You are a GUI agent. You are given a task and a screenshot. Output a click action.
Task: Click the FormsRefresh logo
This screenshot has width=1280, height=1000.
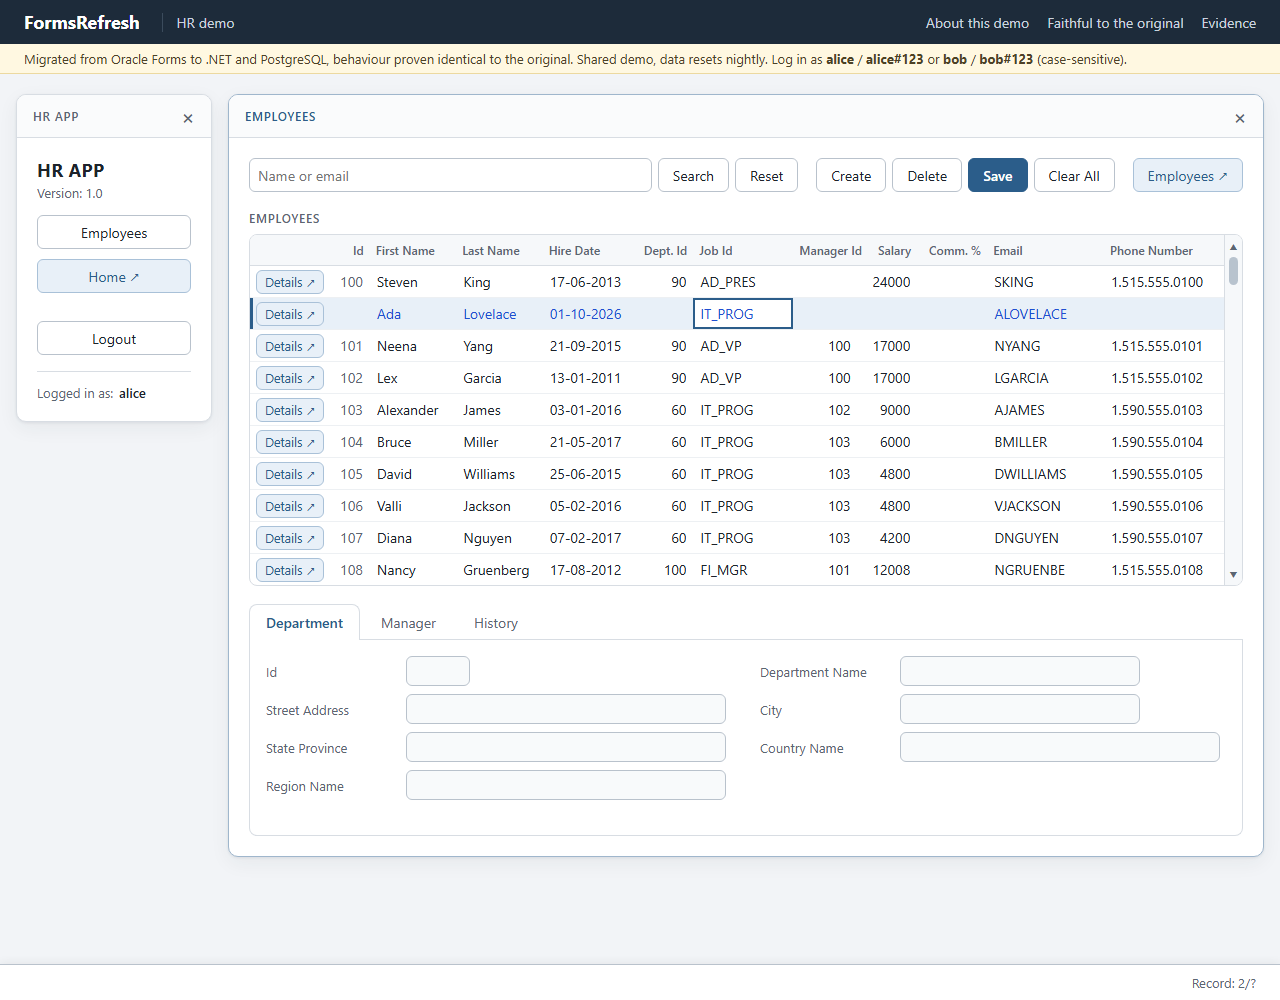point(82,22)
